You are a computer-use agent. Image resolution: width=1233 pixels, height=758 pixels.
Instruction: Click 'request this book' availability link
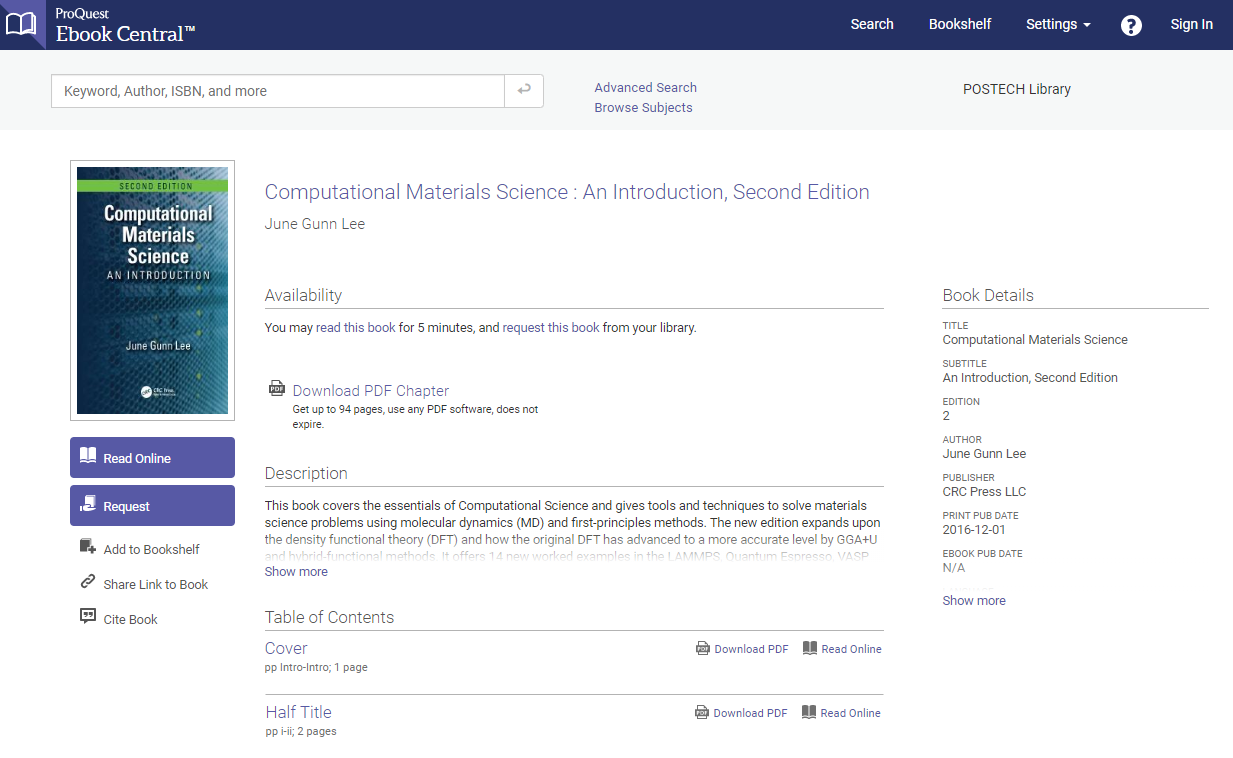point(551,327)
